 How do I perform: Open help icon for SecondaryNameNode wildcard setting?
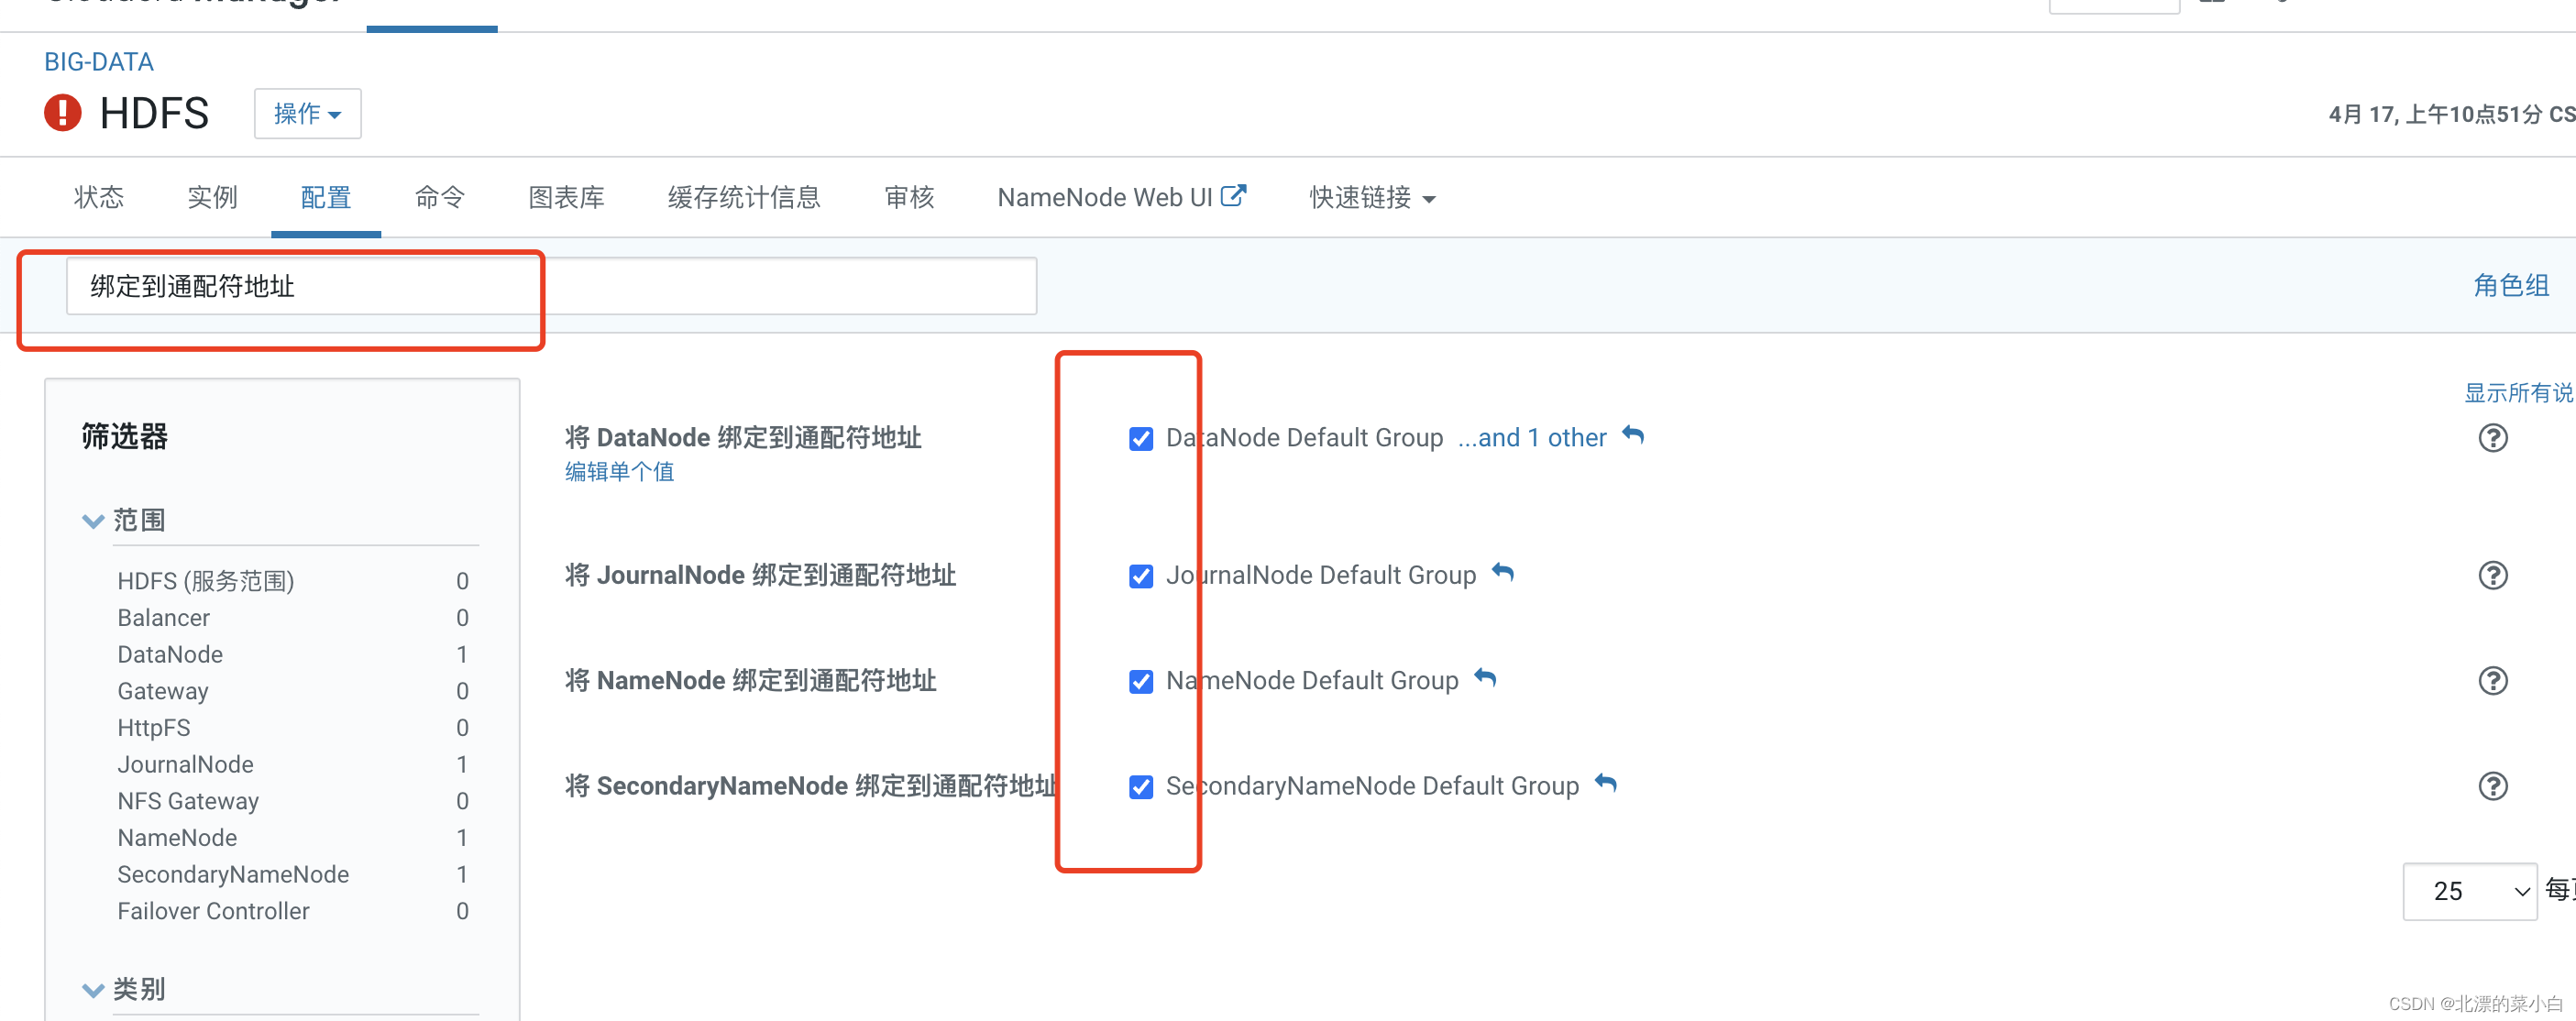coord(2492,786)
